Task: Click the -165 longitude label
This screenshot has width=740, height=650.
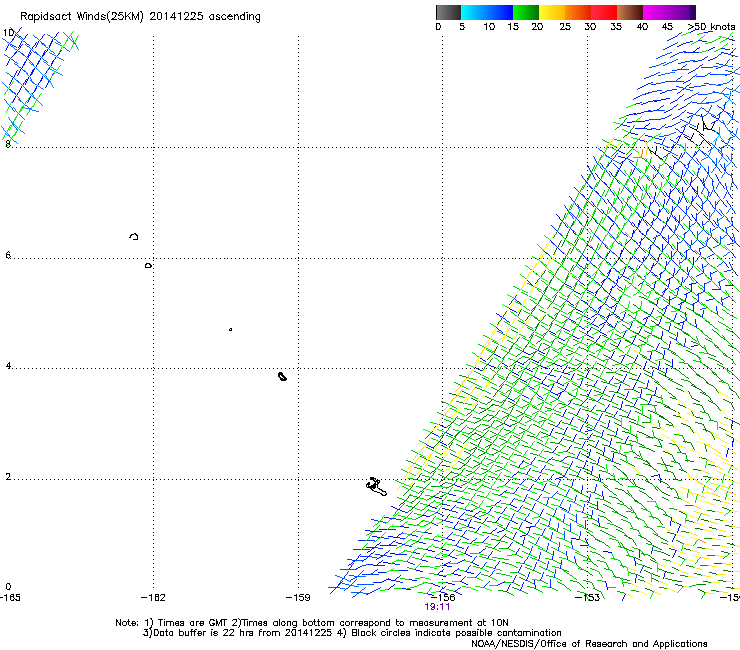Action: pos(10,598)
